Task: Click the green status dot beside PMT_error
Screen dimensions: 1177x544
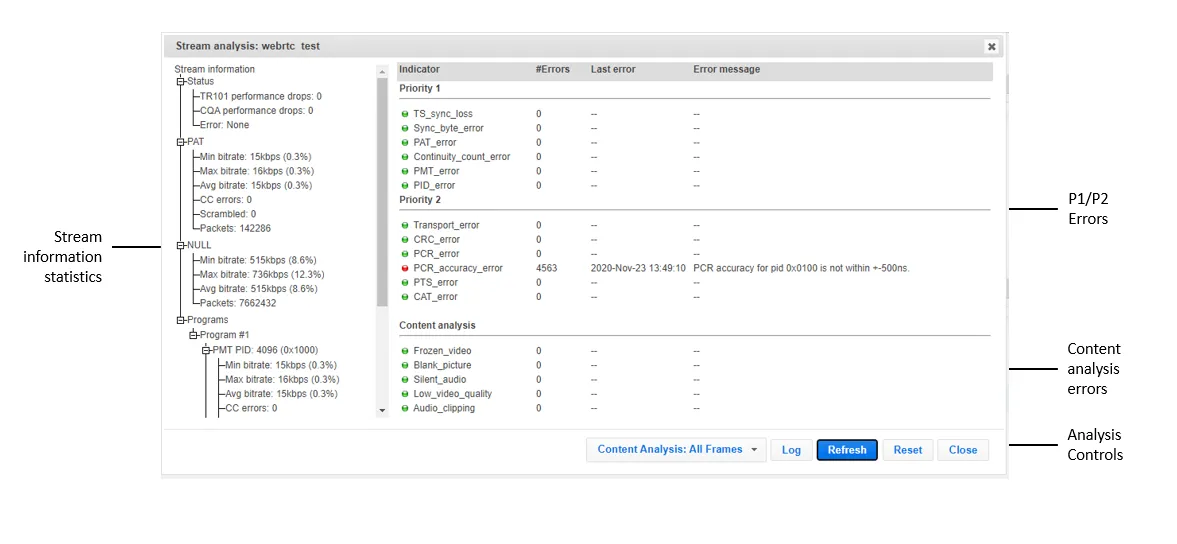Action: click(x=405, y=171)
